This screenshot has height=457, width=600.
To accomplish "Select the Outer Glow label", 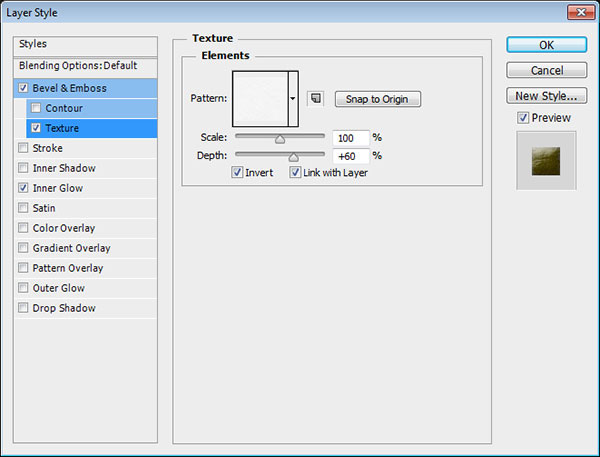I will [x=59, y=288].
